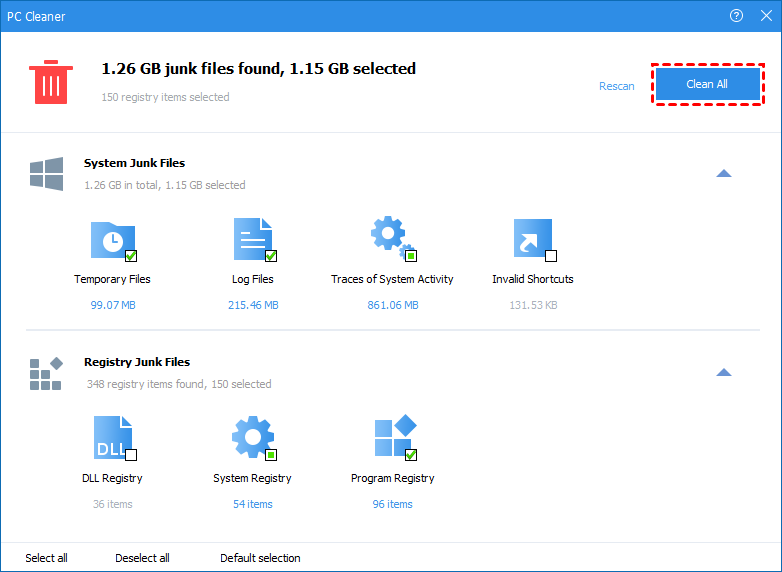Click the Invalid Shortcuts arrow icon

click(533, 238)
